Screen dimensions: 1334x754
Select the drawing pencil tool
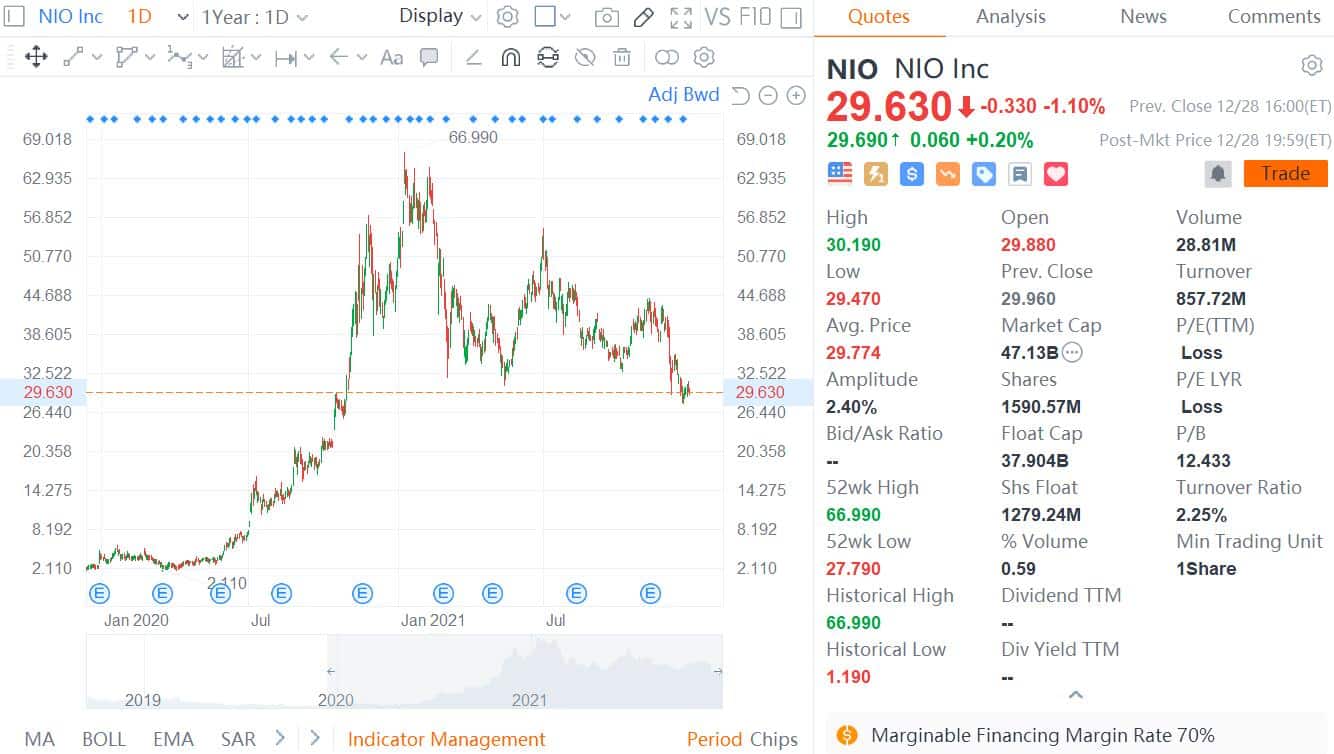pyautogui.click(x=643, y=17)
